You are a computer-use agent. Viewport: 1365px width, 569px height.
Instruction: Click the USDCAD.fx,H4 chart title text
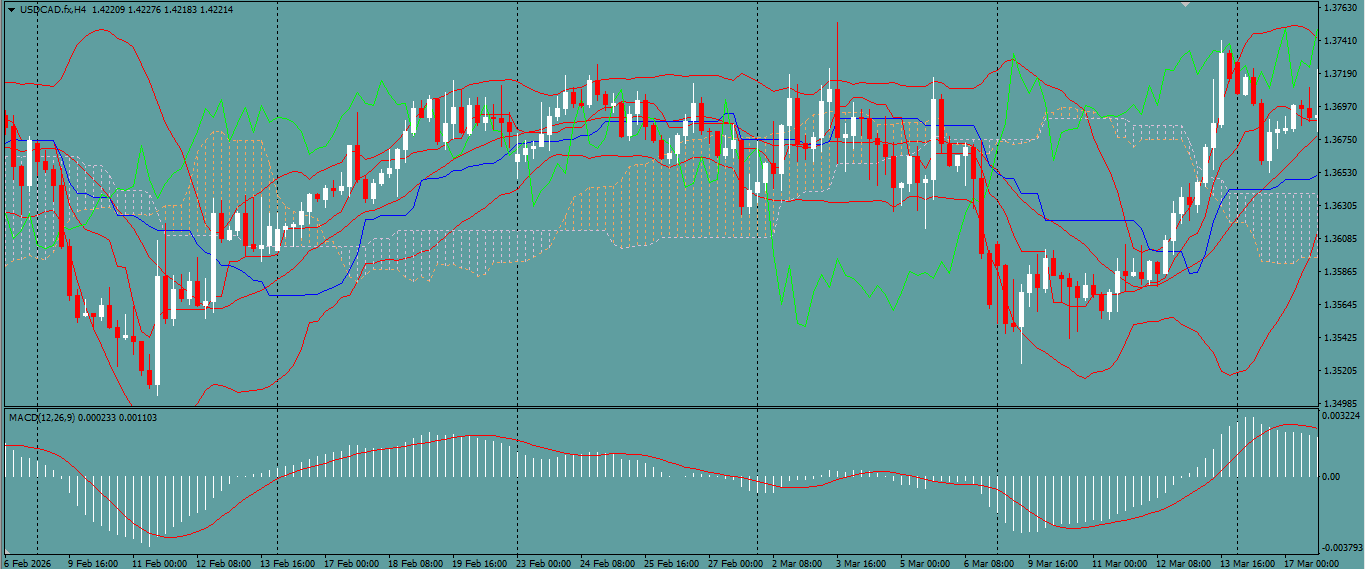pyautogui.click(x=52, y=8)
